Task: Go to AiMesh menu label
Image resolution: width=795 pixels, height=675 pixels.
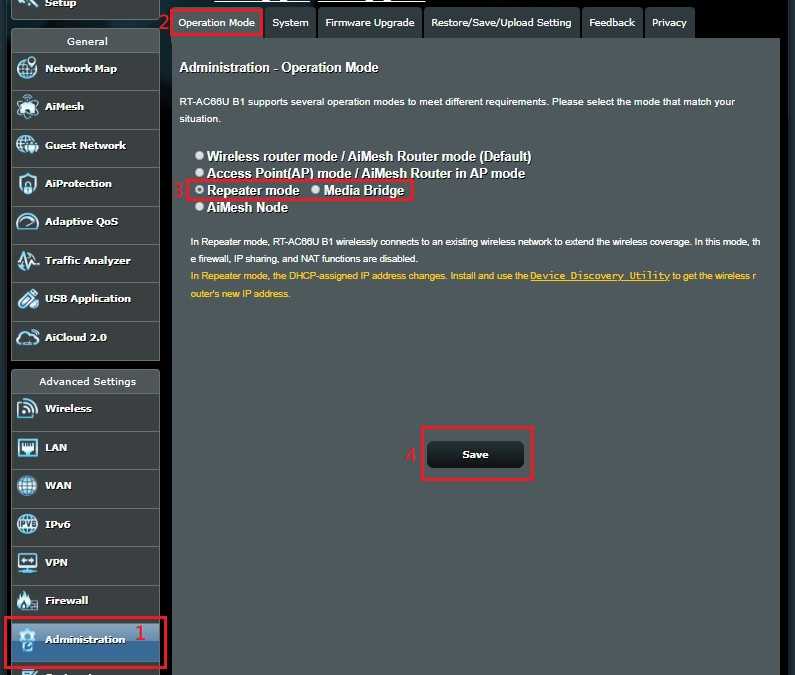Action: pyautogui.click(x=64, y=106)
